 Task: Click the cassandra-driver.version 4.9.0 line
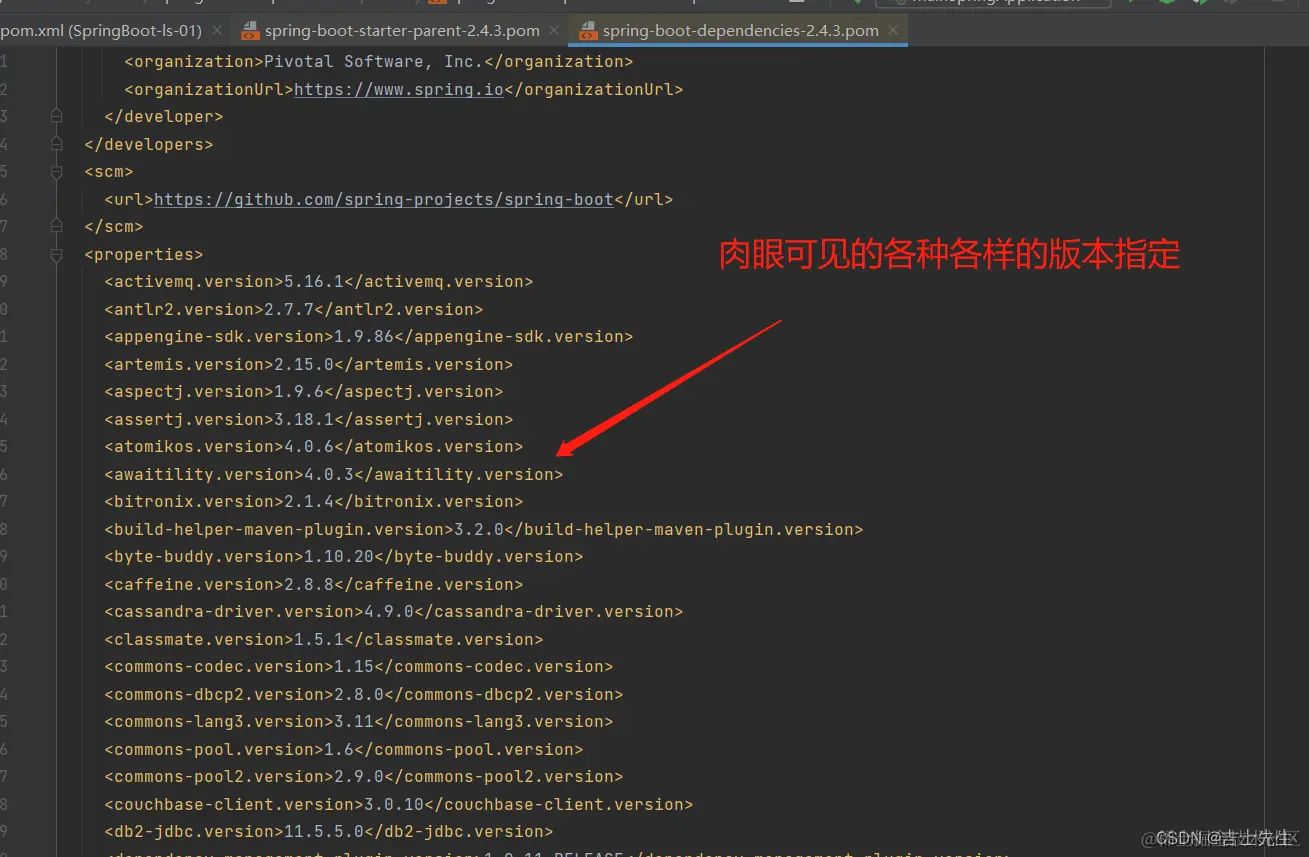tap(393, 611)
